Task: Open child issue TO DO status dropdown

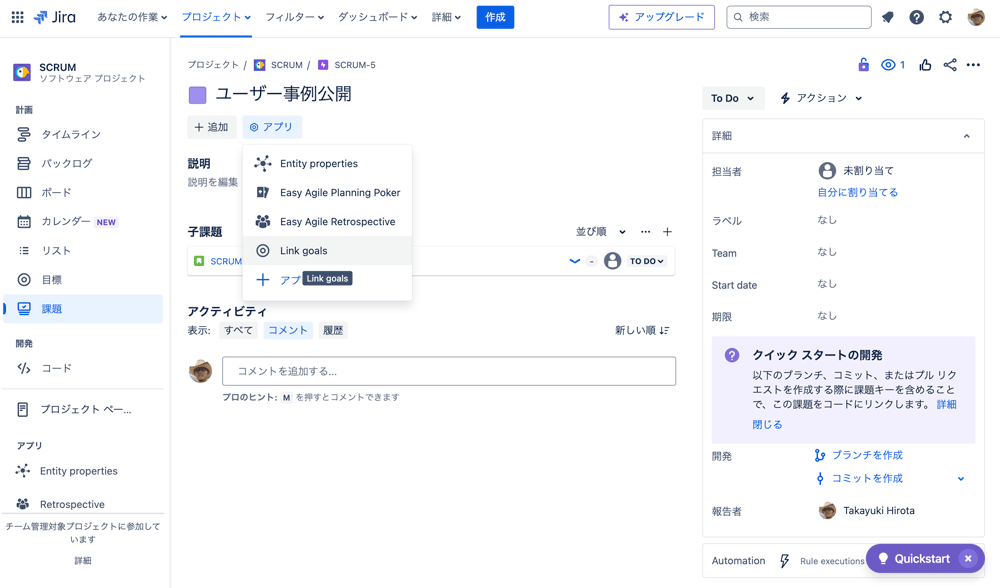Action: tap(647, 261)
